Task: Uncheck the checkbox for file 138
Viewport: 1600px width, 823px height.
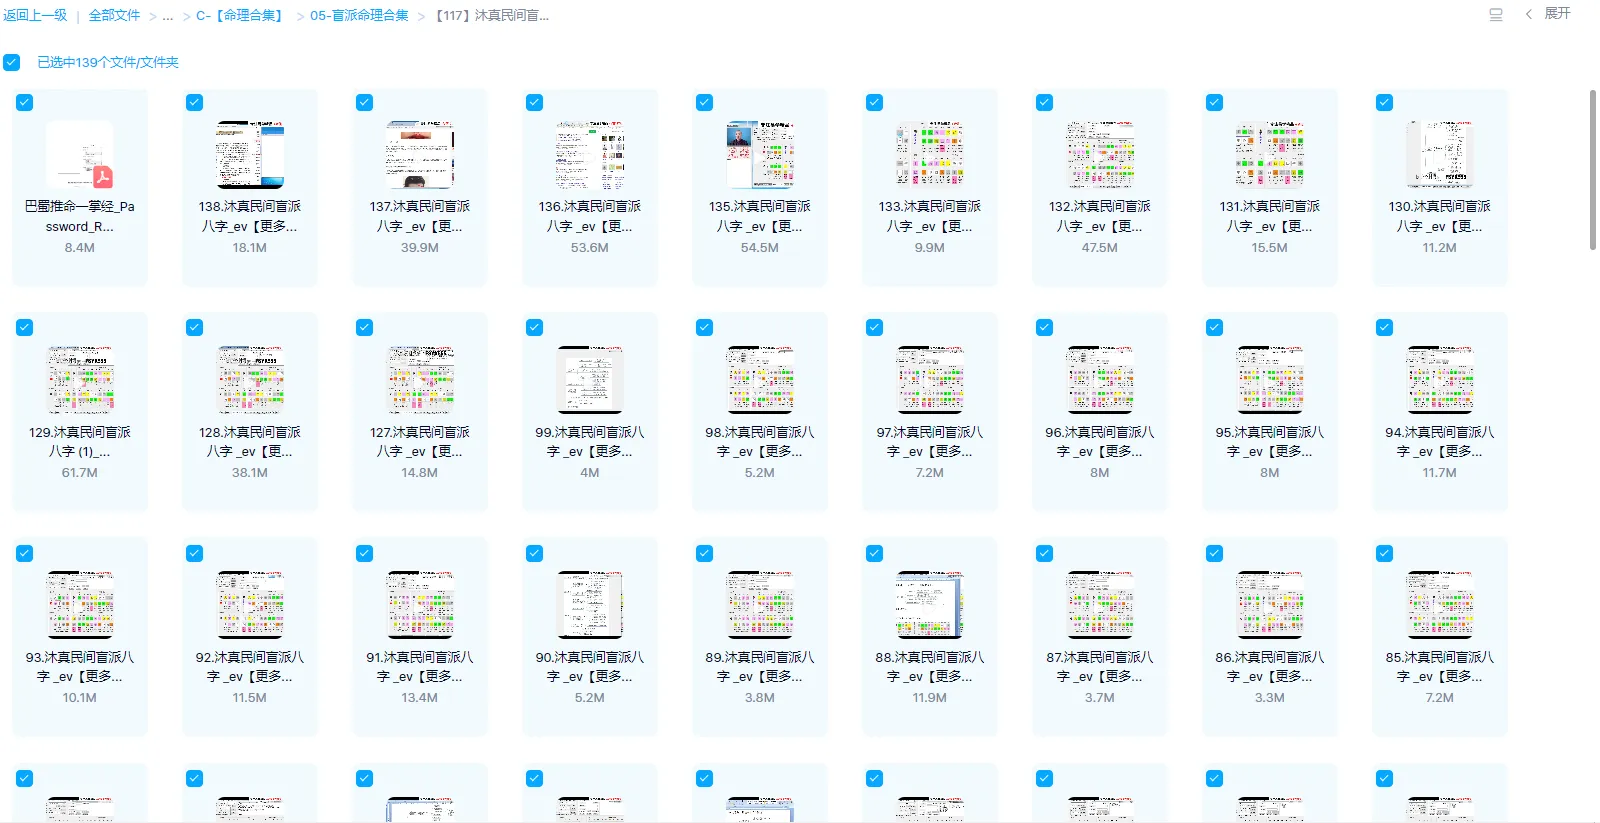Action: 195,102
